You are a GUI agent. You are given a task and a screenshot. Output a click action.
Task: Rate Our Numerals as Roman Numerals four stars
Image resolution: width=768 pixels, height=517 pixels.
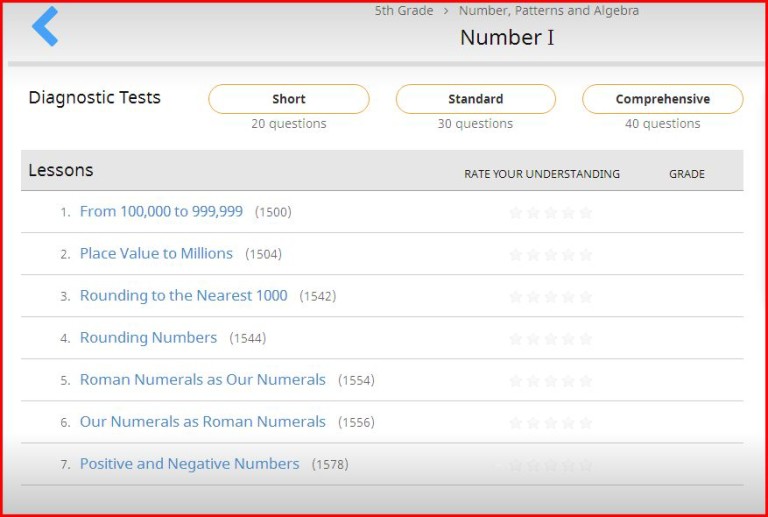(568, 423)
